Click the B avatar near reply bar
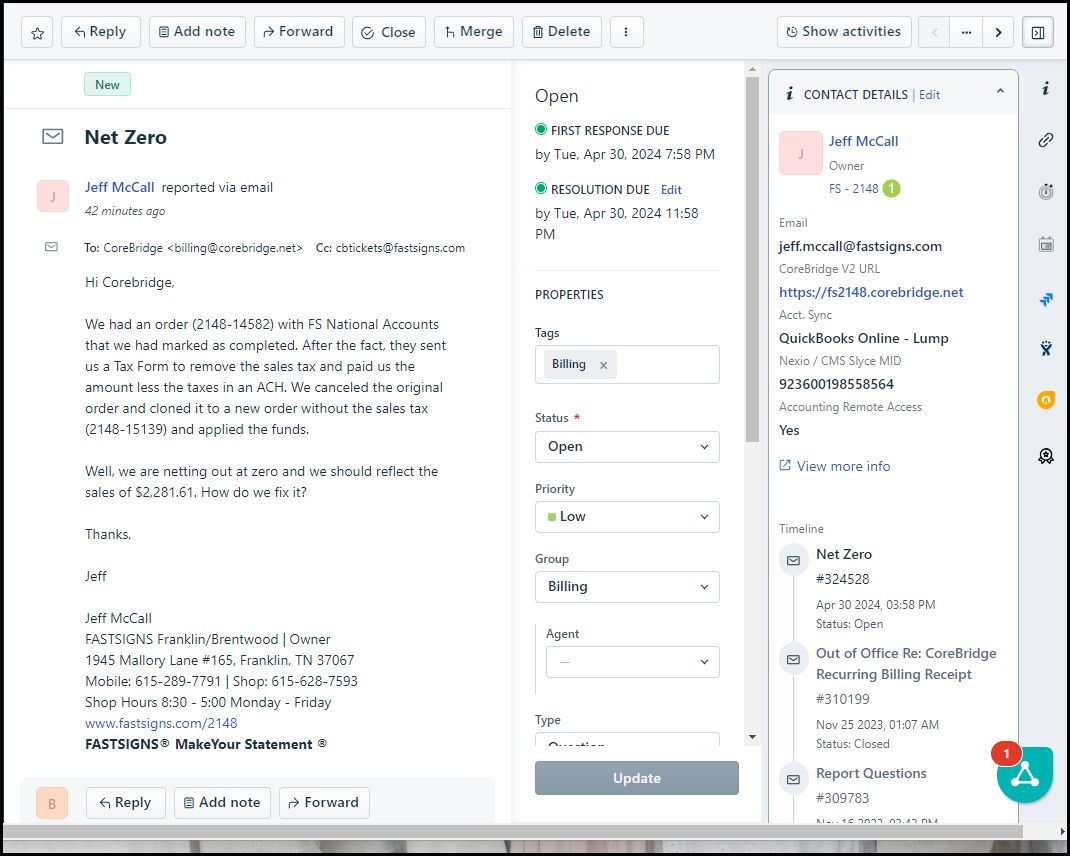1070x856 pixels. tap(52, 803)
